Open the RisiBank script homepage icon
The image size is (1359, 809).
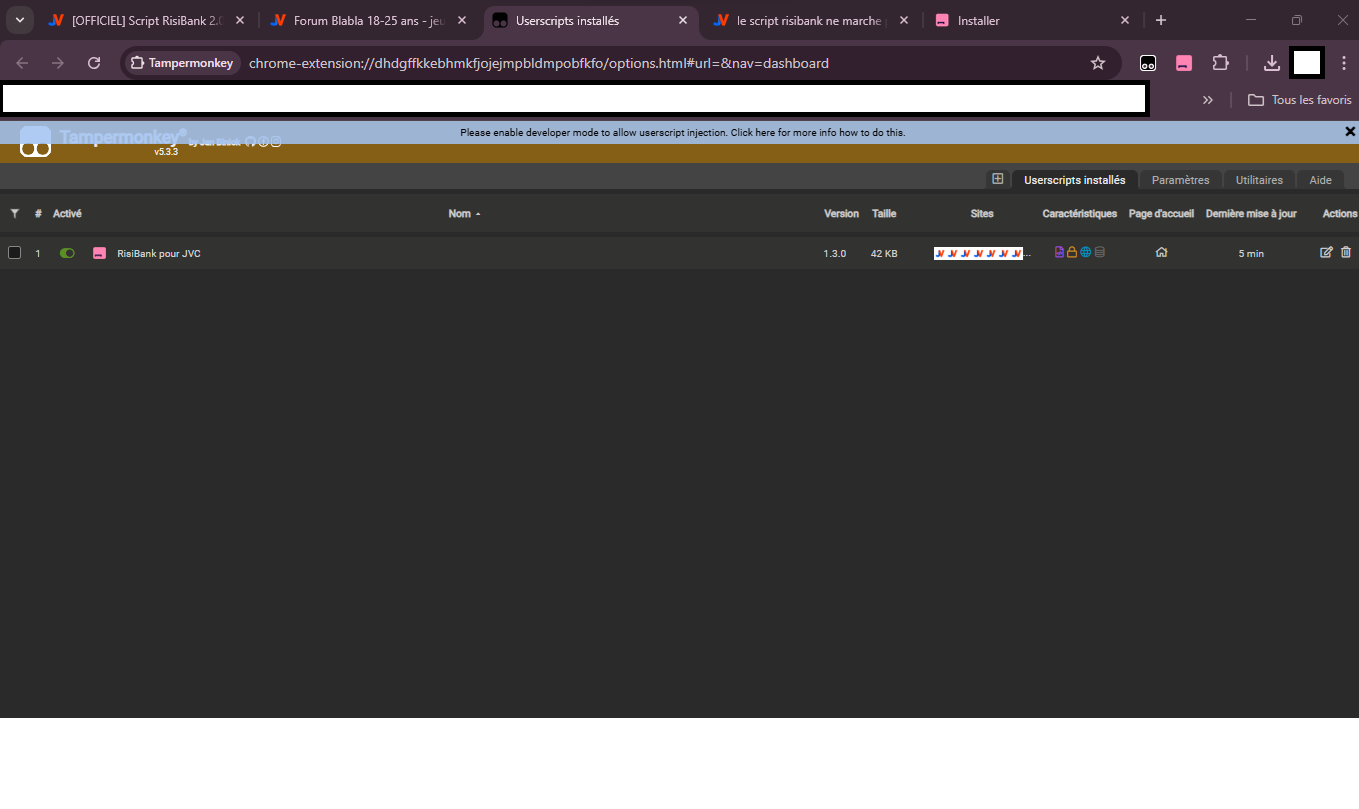tap(1161, 252)
